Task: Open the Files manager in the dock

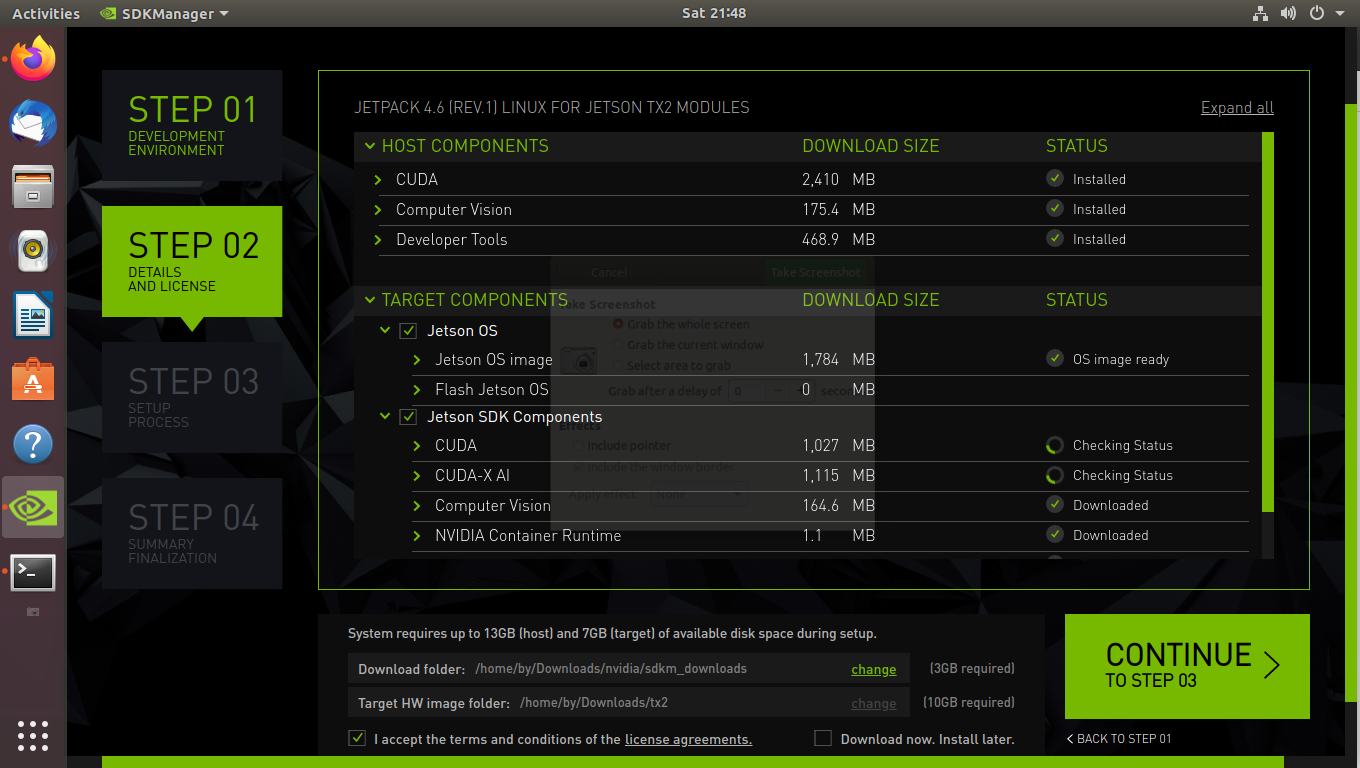Action: click(x=33, y=187)
